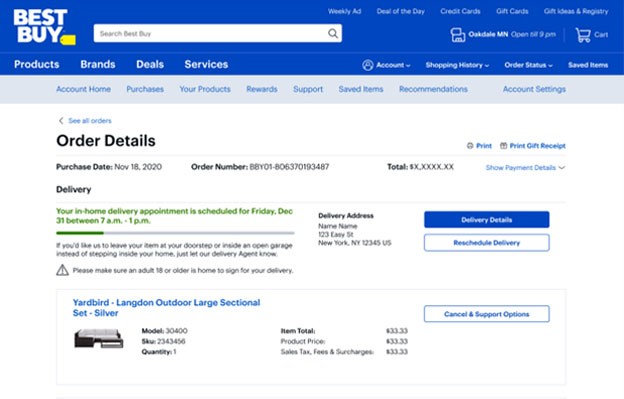Click the sectional sofa product thumbnail
This screenshot has width=624, height=399.
point(99,339)
